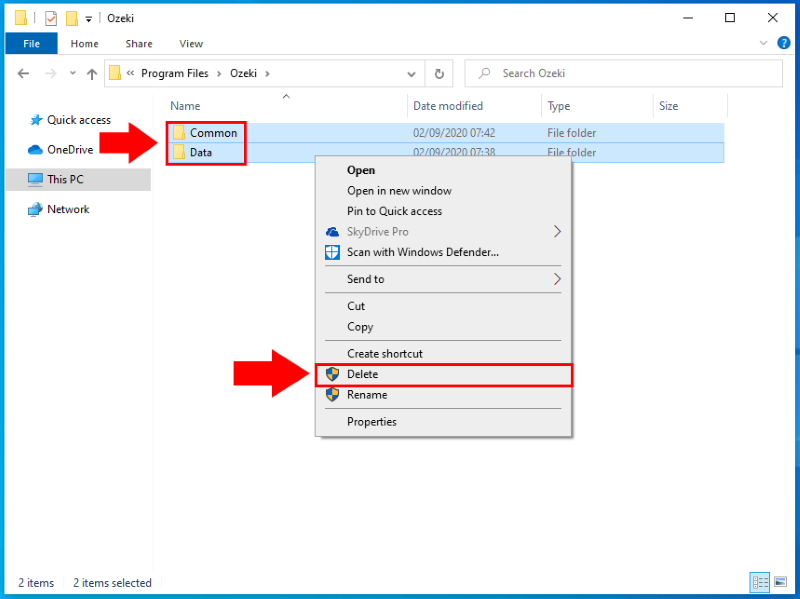Sort by the Type column header
The image size is (800, 599).
[x=559, y=106]
